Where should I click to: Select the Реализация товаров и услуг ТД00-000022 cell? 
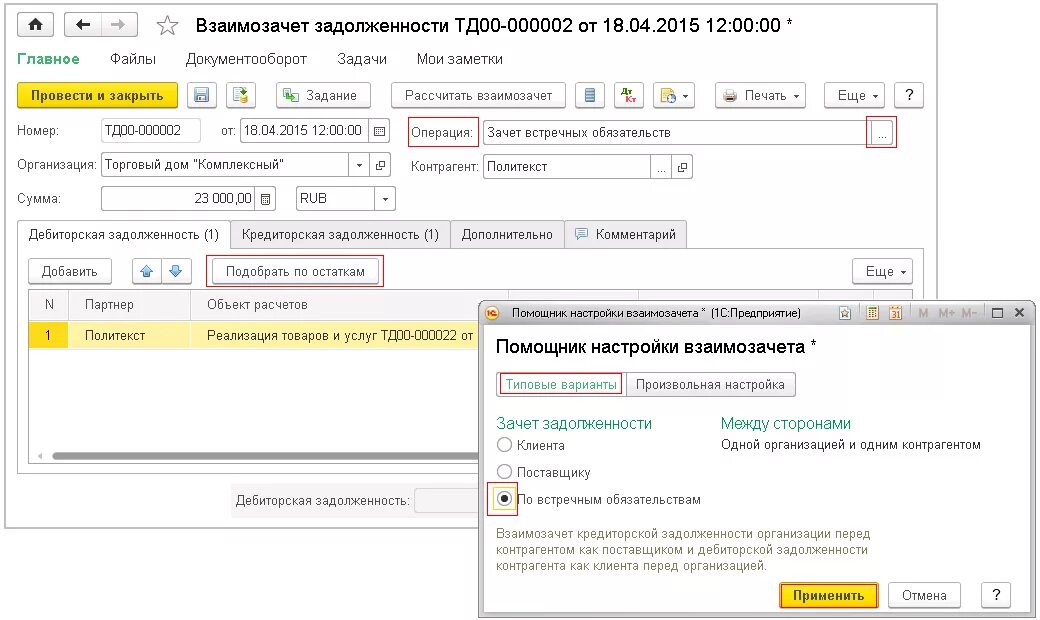tap(334, 336)
